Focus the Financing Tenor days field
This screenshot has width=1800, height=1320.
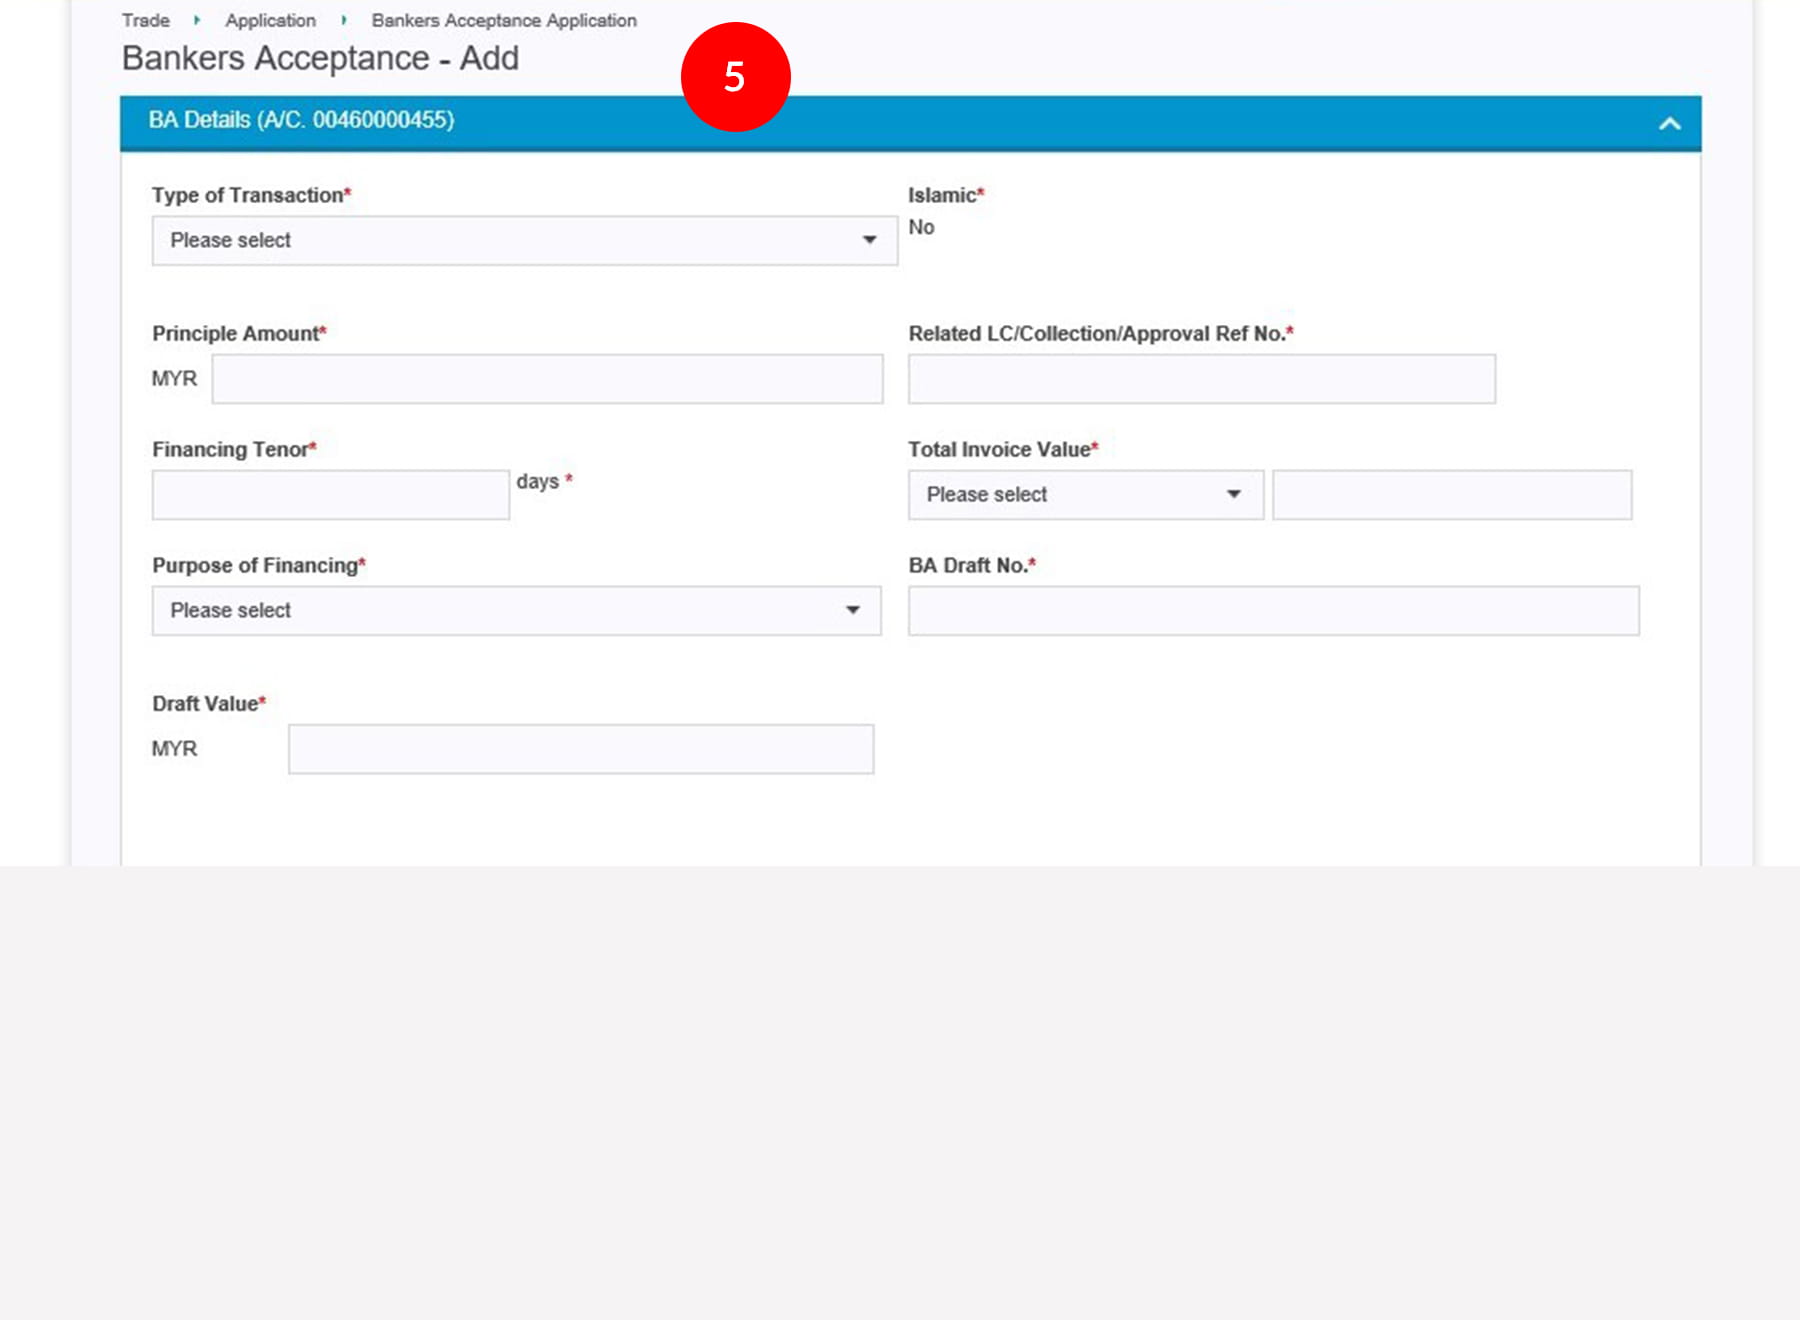(330, 495)
